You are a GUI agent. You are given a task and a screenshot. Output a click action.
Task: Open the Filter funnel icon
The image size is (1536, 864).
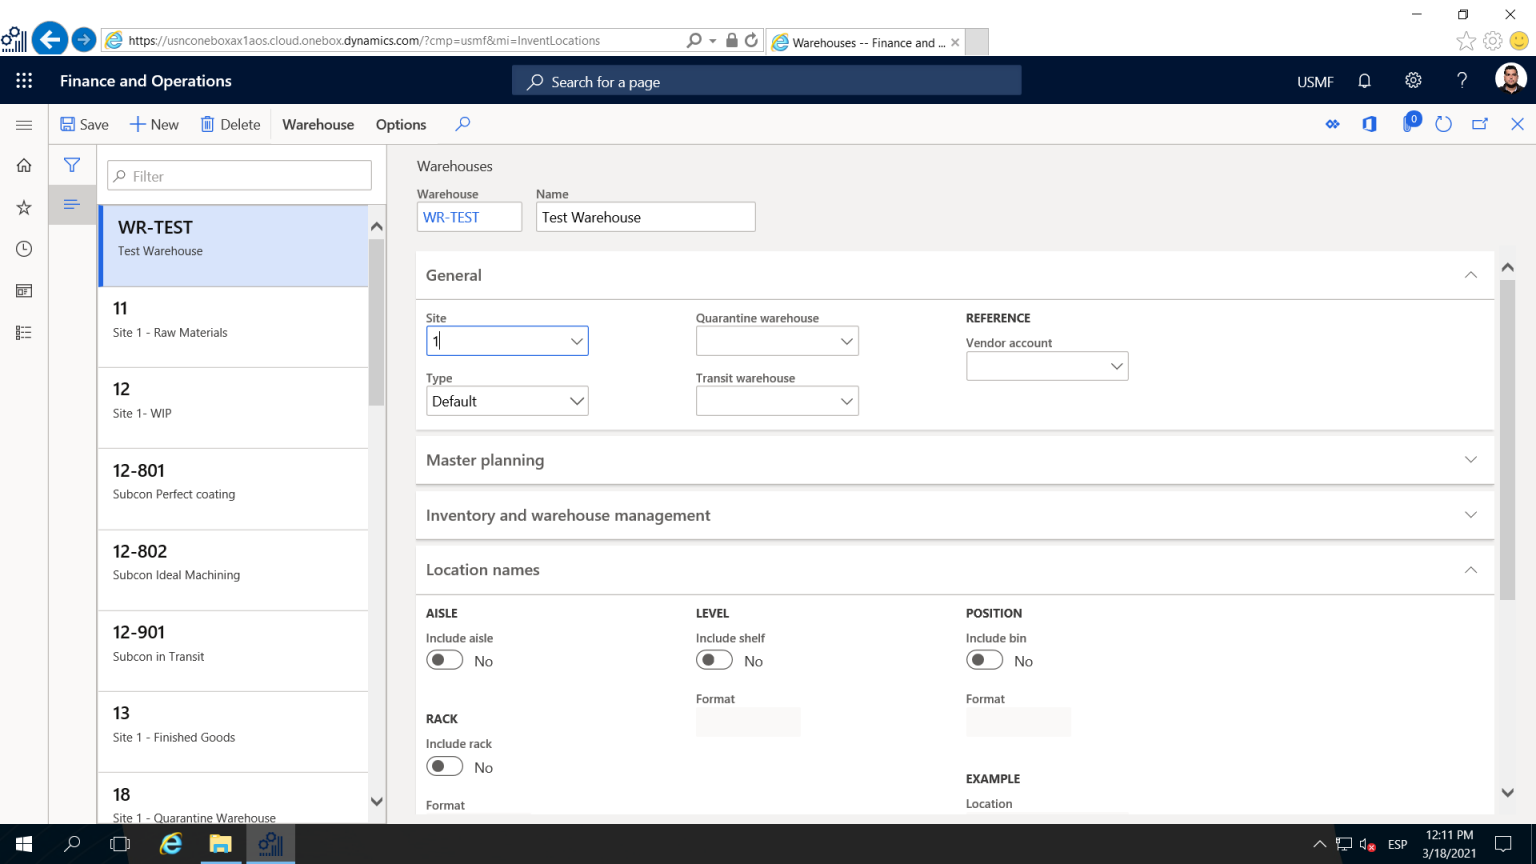(x=71, y=165)
